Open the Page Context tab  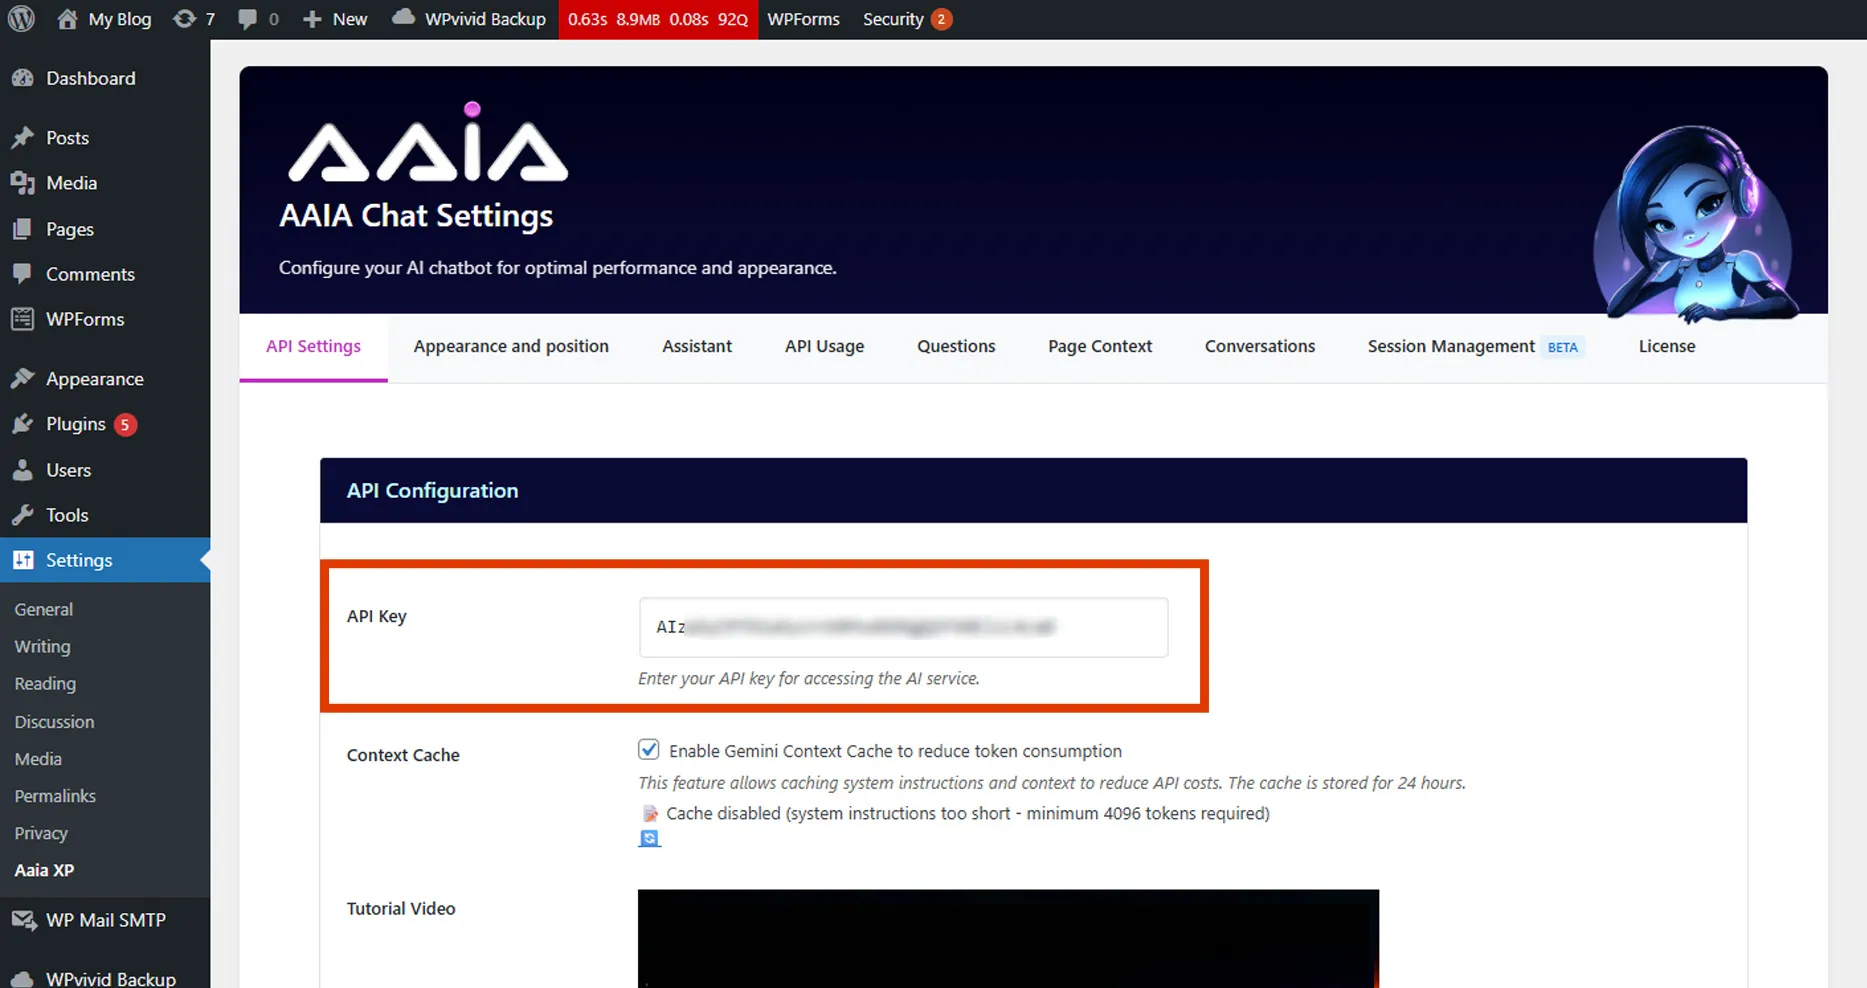[1100, 347]
